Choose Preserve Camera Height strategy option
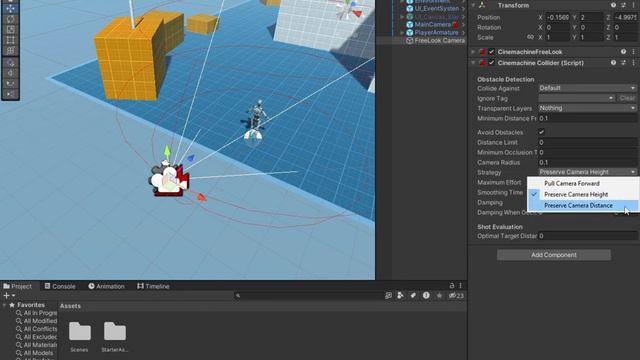The height and width of the screenshot is (360, 640). tap(583, 195)
